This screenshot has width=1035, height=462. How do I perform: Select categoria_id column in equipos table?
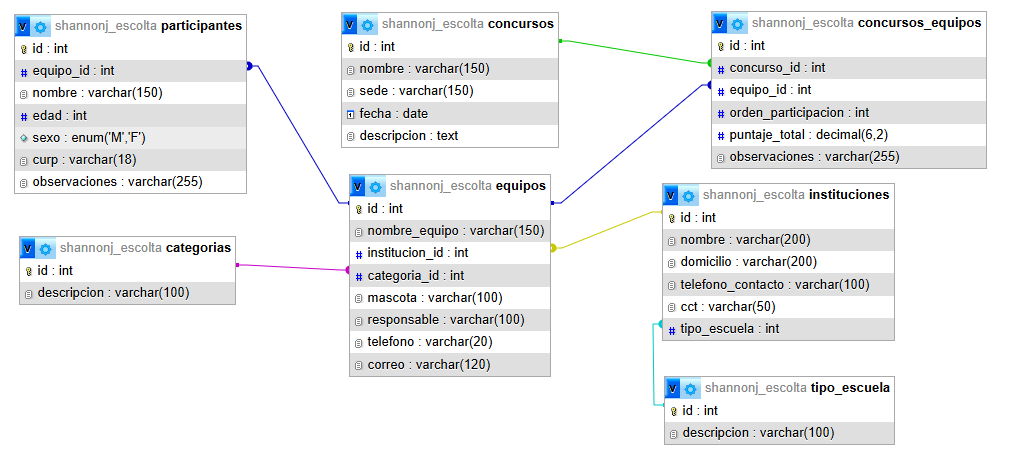[450, 275]
